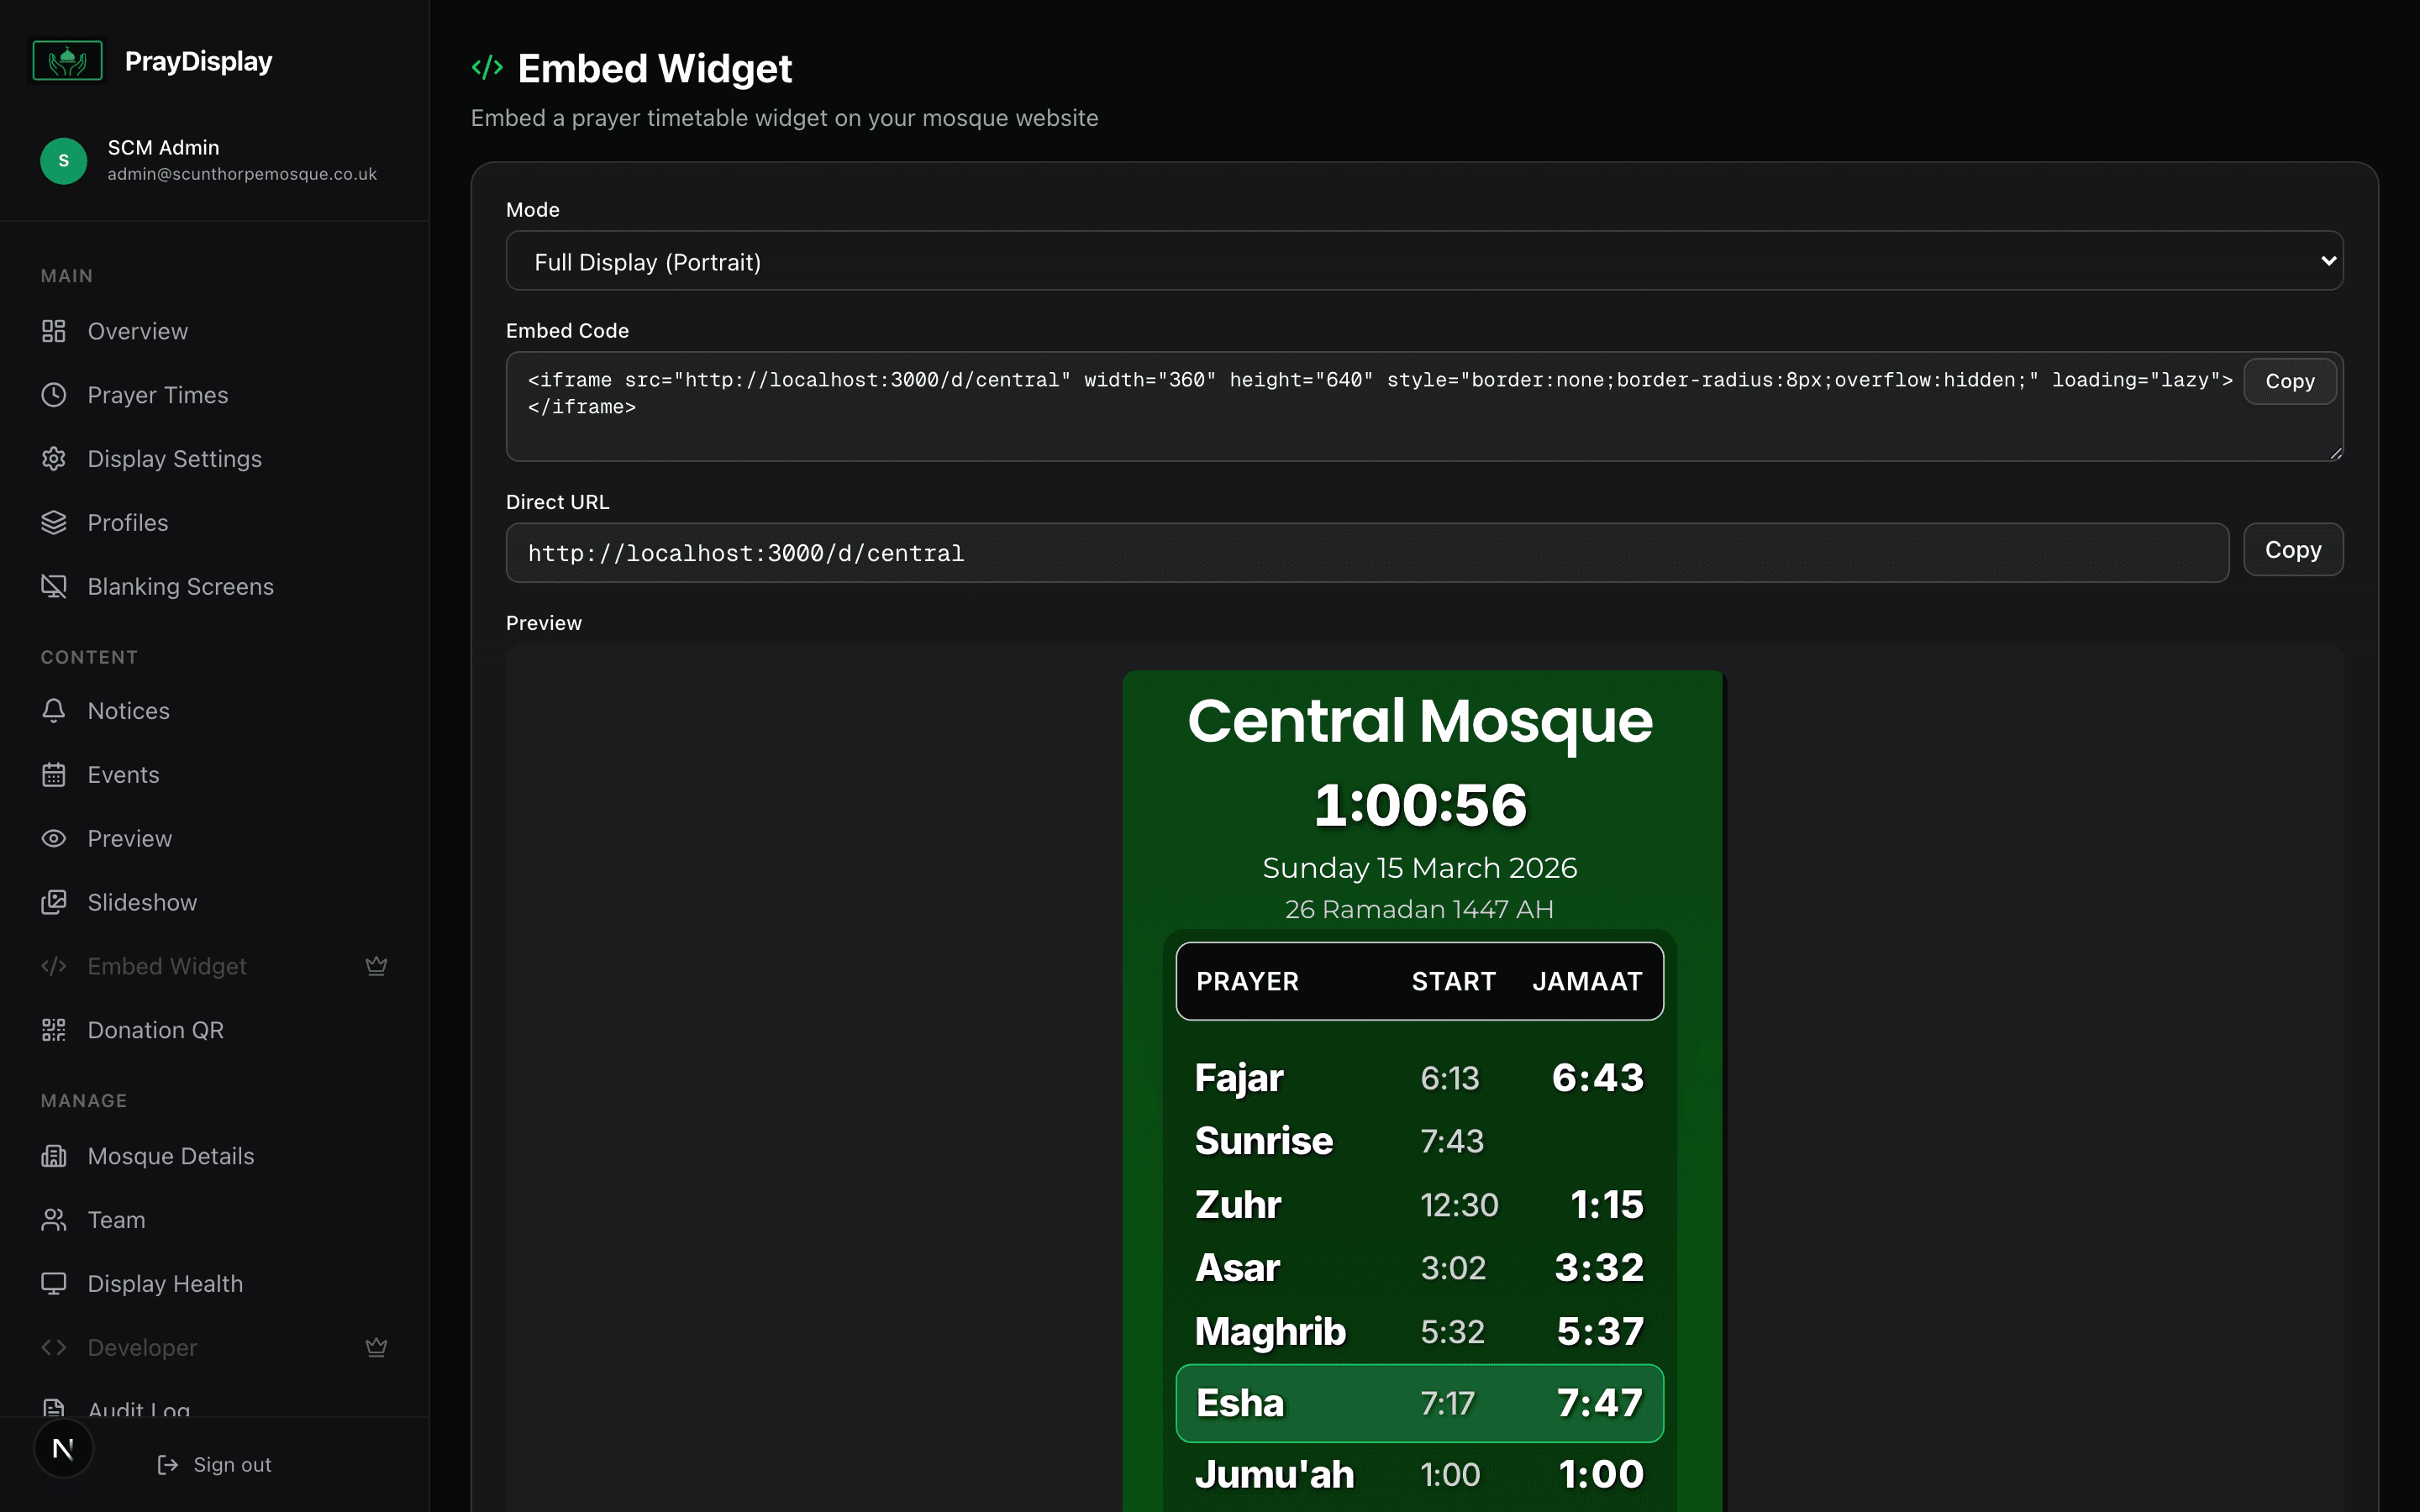The width and height of the screenshot is (2420, 1512).
Task: Select the Preview eye icon
Action: [x=54, y=838]
